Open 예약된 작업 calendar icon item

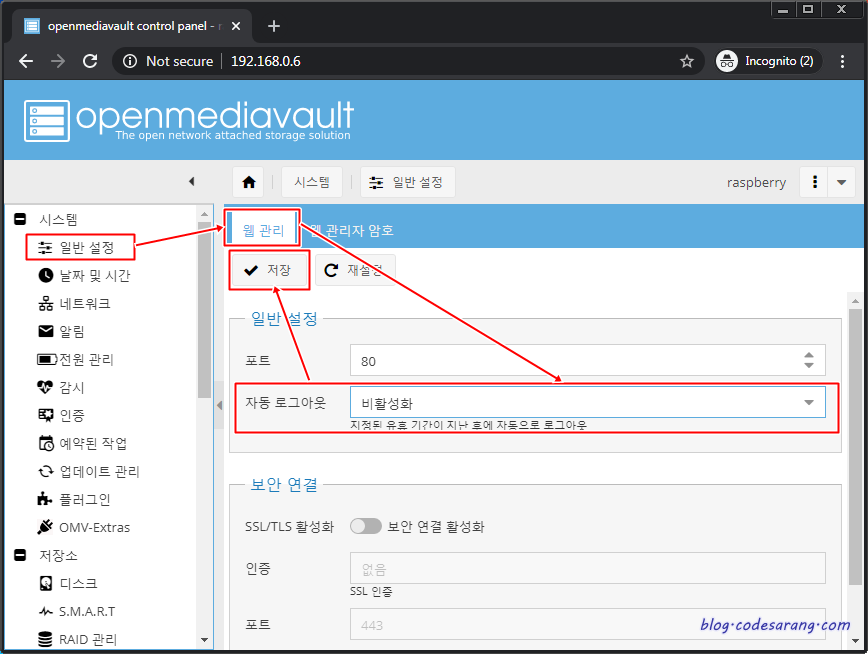pos(82,443)
